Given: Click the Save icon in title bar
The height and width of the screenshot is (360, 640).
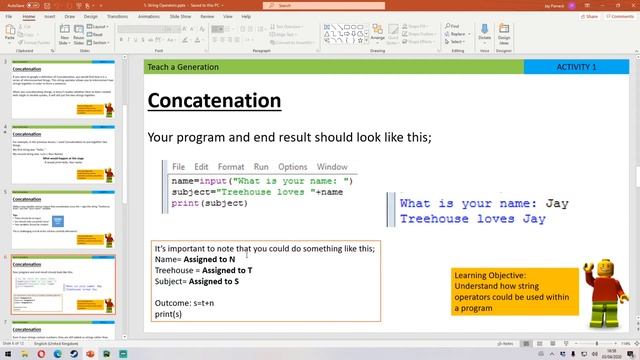Looking at the screenshot, I should pyautogui.click(x=47, y=6).
